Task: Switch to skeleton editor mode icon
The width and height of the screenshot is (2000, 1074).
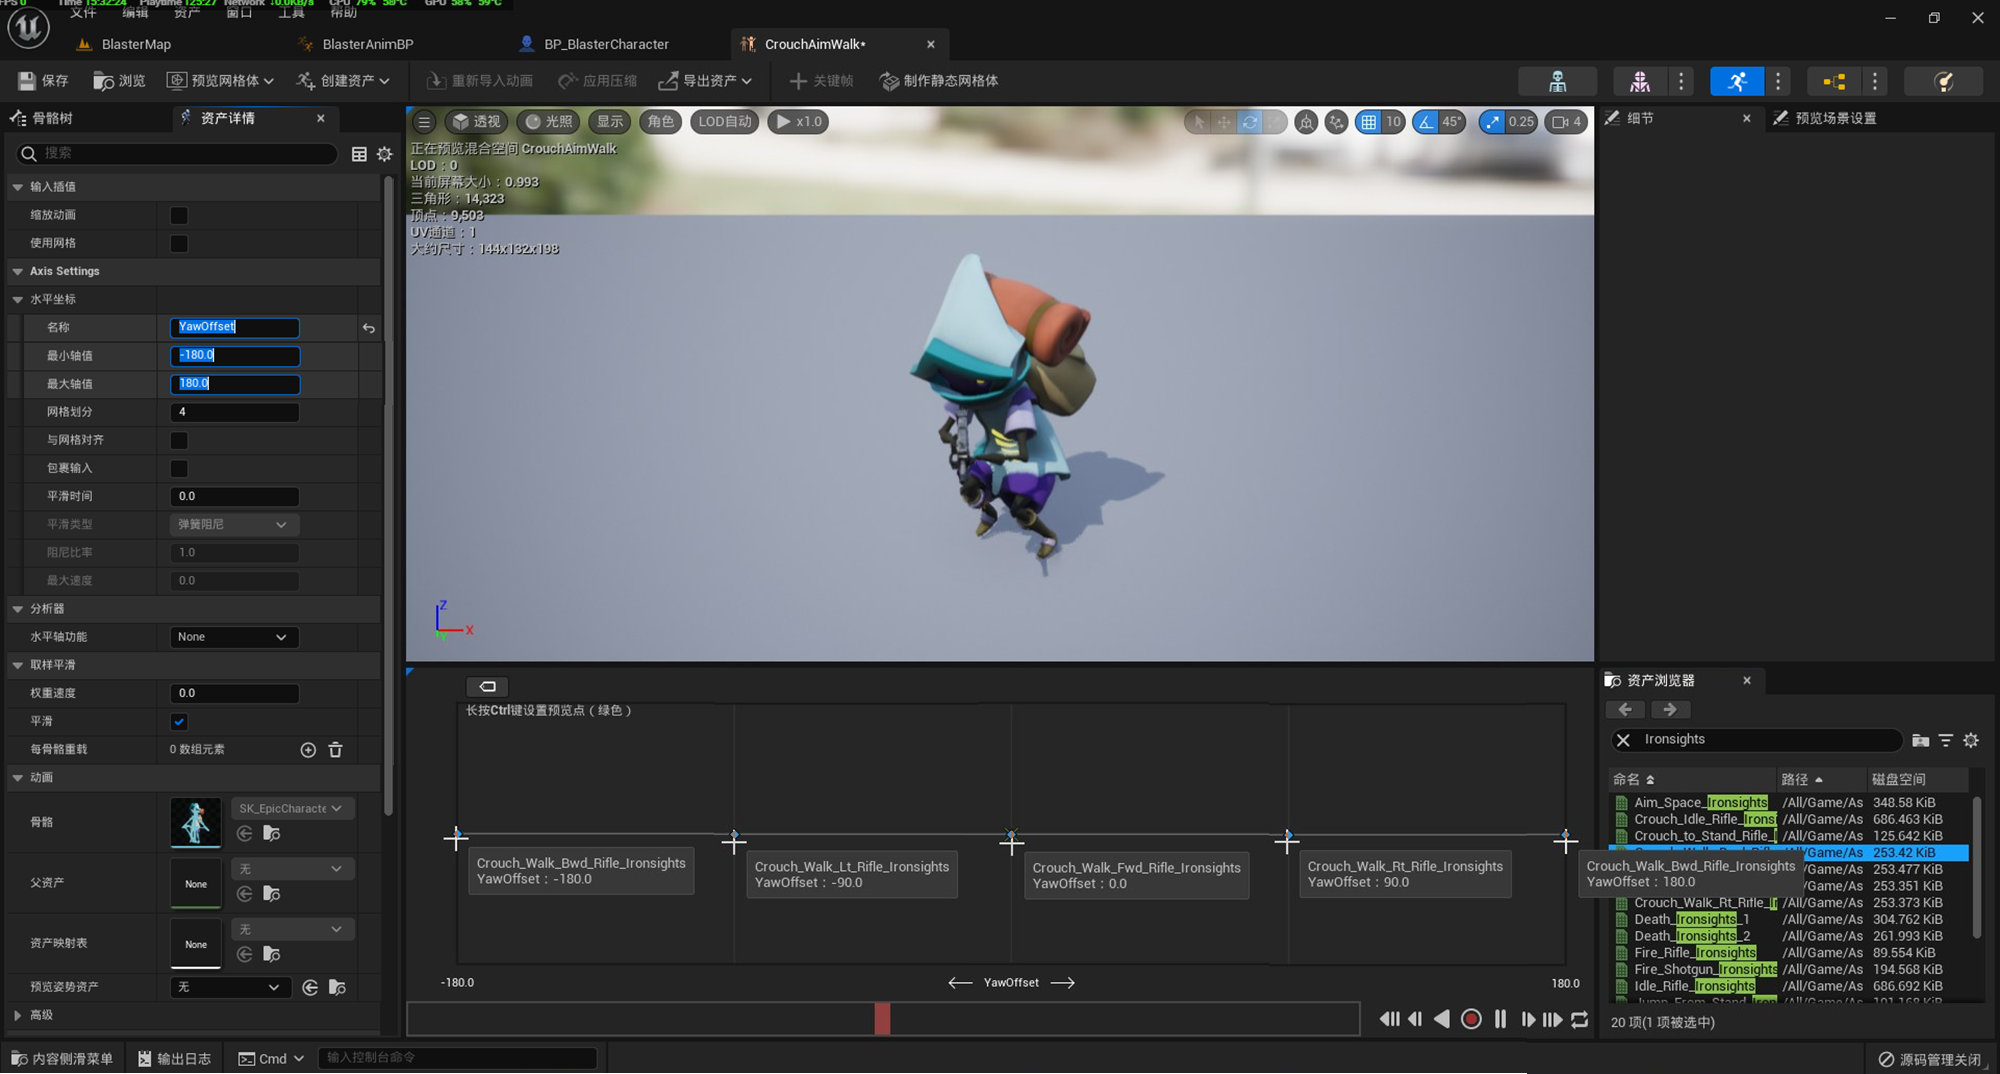Action: point(1558,81)
